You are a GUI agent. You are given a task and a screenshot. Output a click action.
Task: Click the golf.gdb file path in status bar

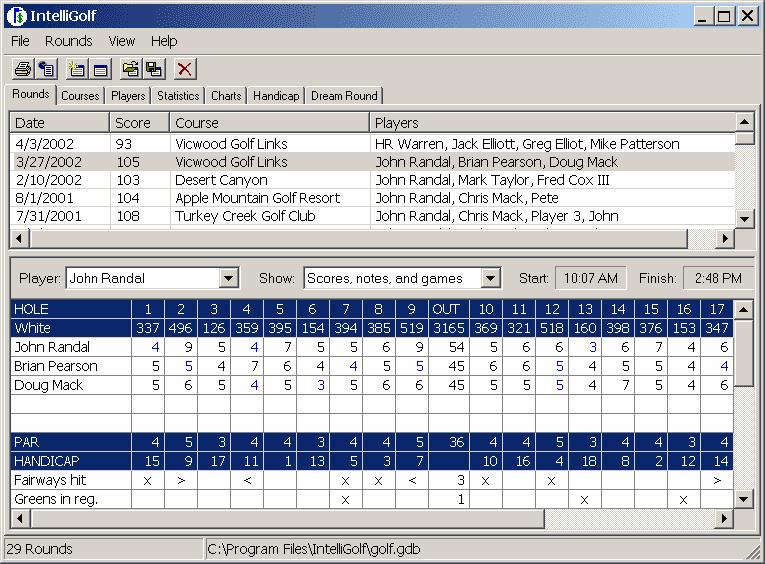click(314, 549)
